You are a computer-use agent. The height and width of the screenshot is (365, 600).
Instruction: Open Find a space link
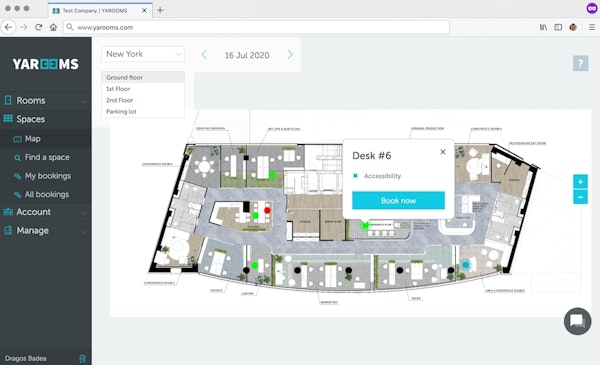(47, 157)
